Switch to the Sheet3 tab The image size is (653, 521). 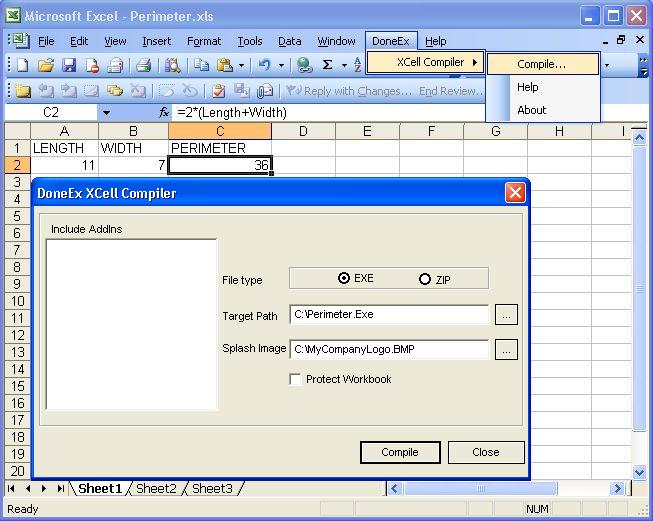tap(212, 489)
